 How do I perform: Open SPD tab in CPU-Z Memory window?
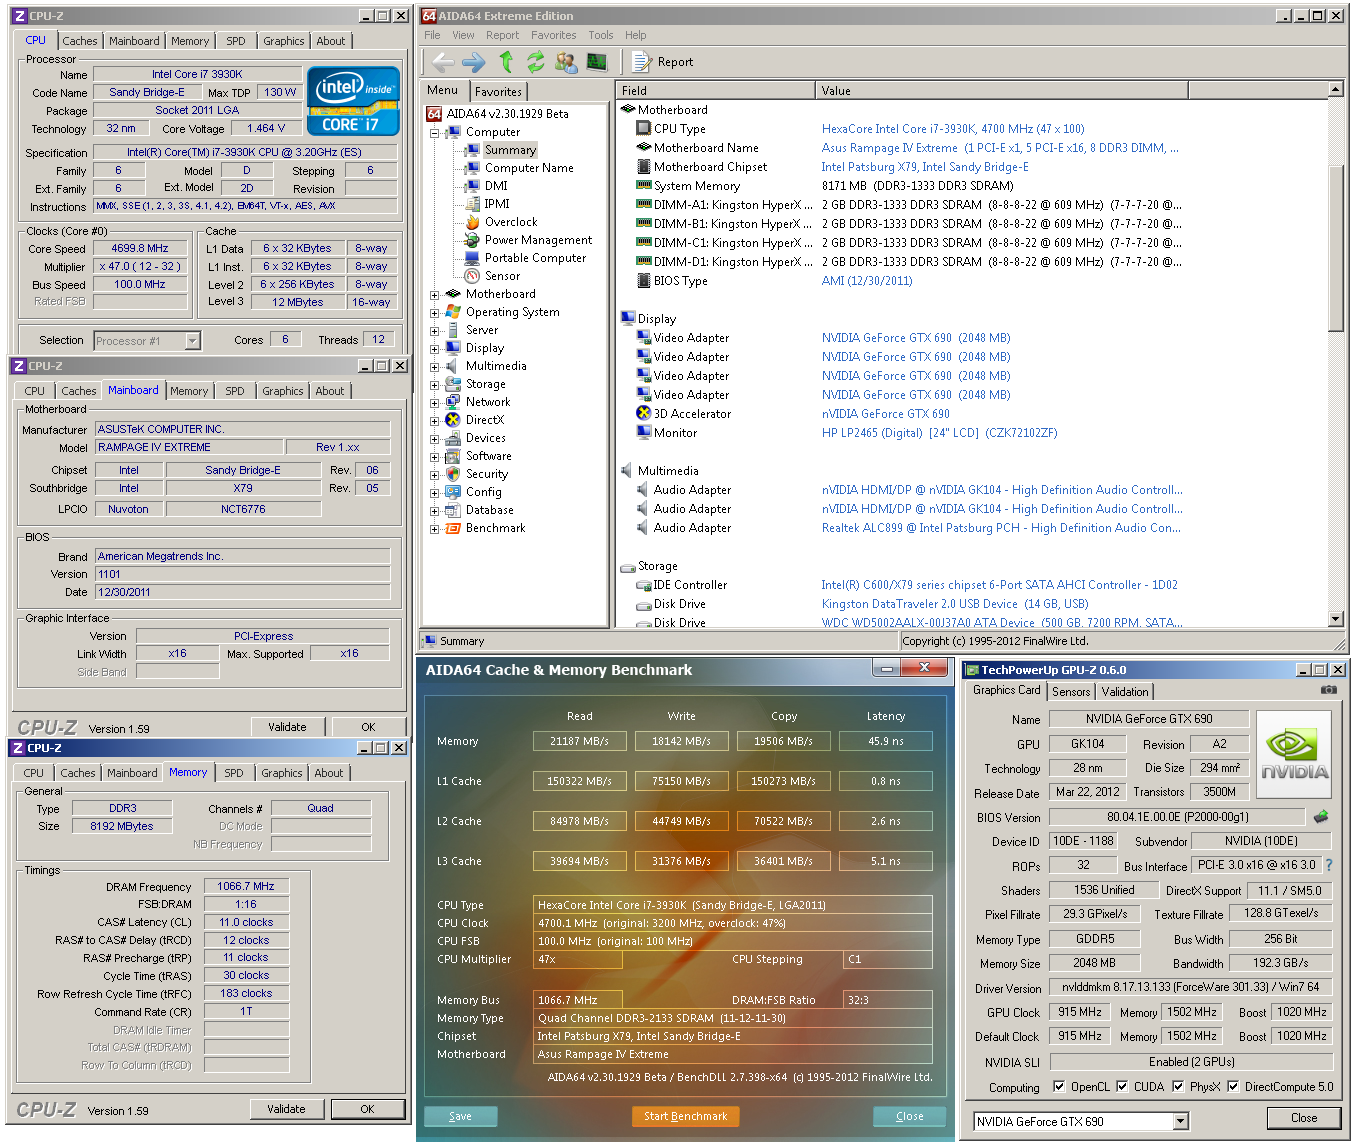pyautogui.click(x=234, y=773)
